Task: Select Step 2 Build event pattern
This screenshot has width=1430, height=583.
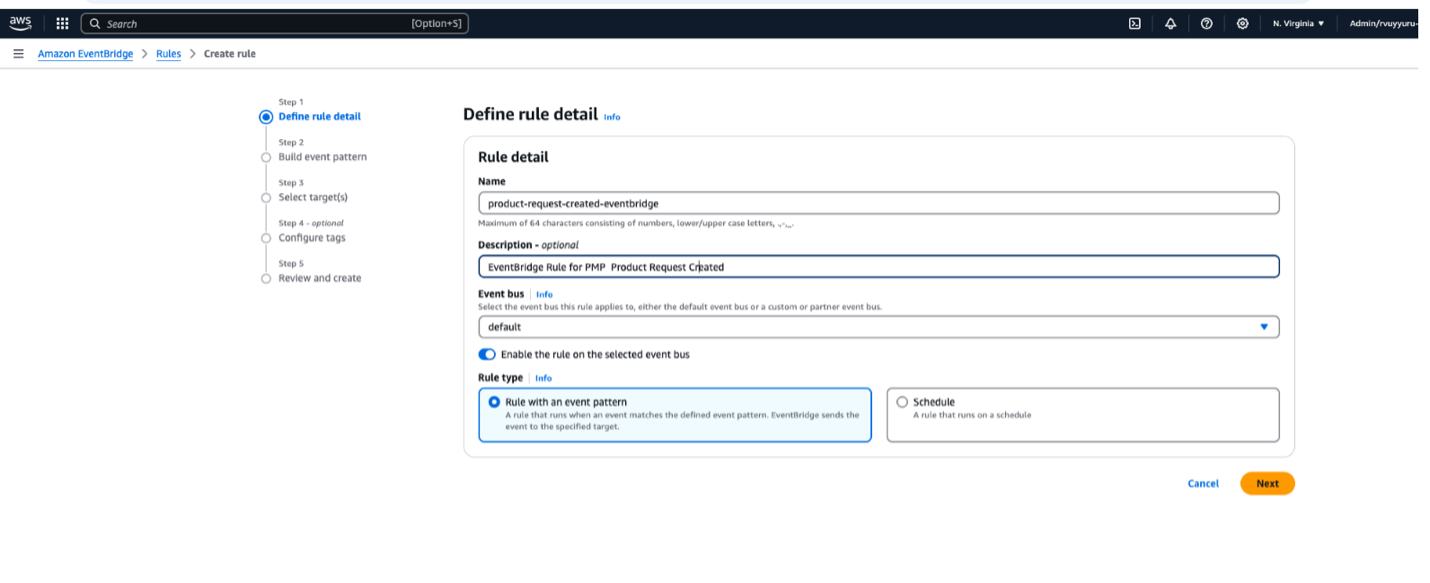Action: click(322, 157)
